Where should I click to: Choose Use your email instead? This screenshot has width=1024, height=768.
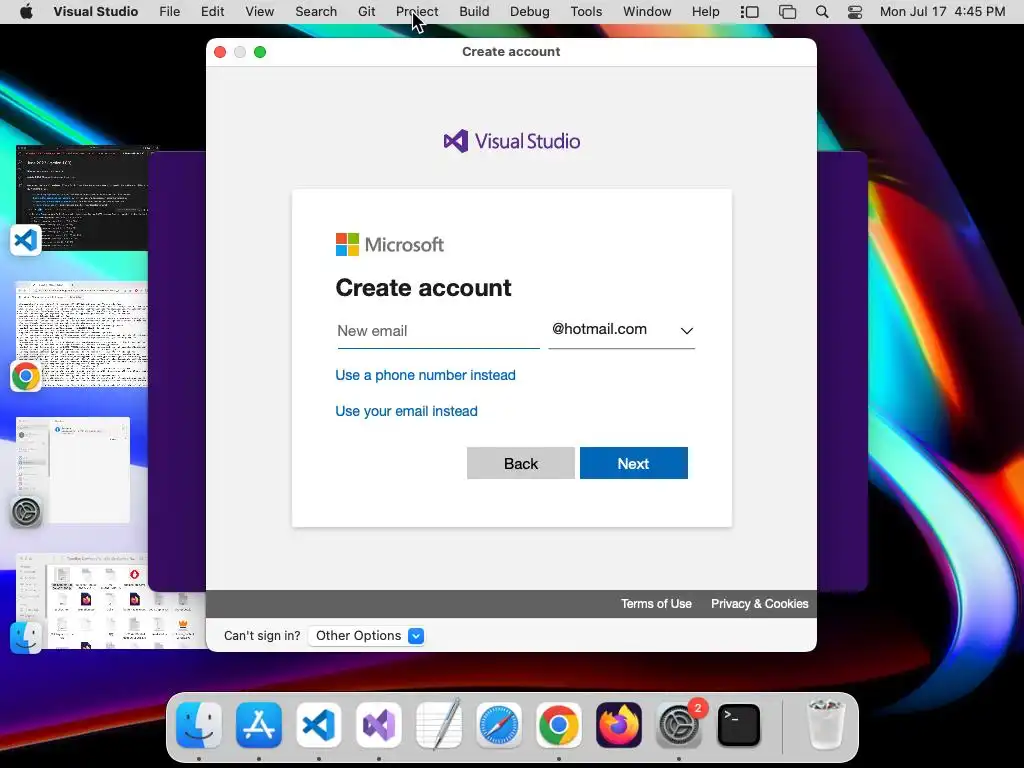(x=406, y=411)
